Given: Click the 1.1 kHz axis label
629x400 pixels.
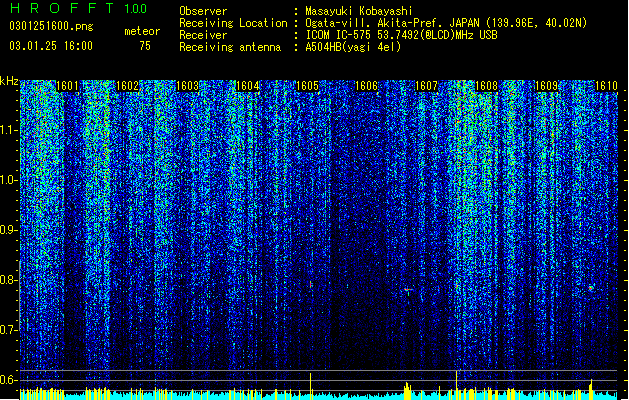Looking at the screenshot, I should [9, 130].
